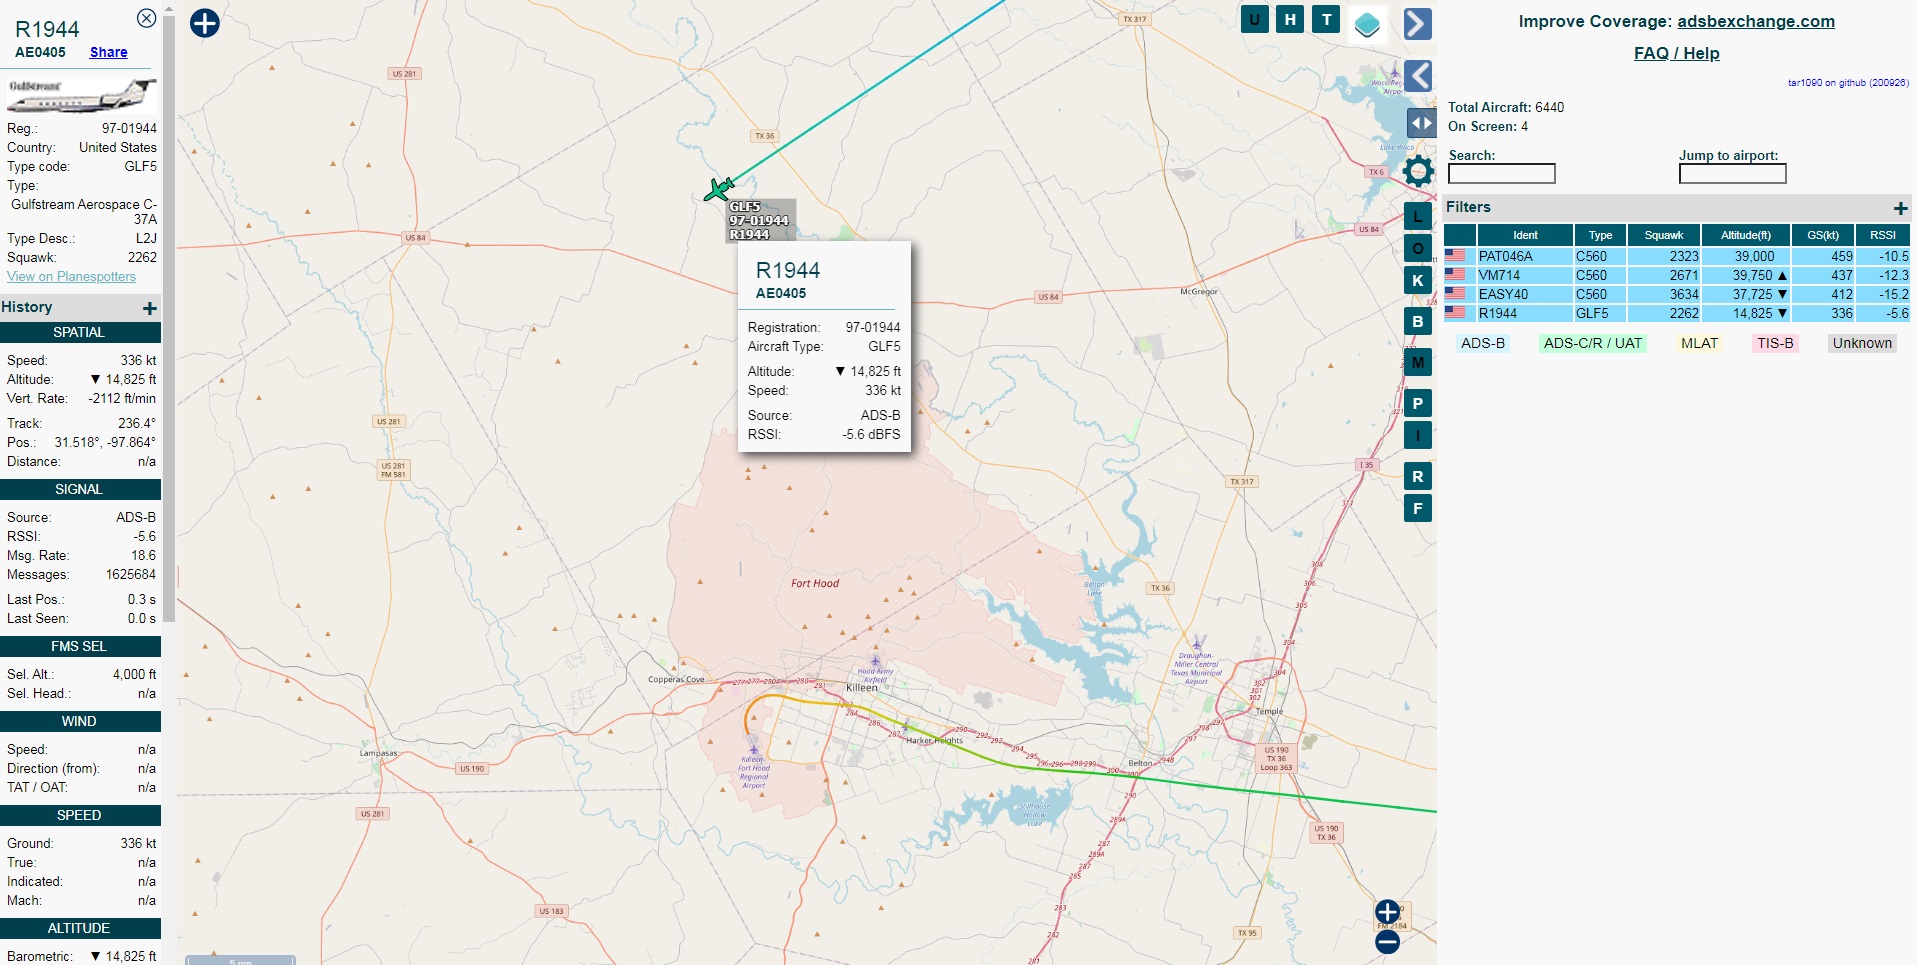Toggle the B map option button
1917x965 pixels.
[x=1417, y=321]
